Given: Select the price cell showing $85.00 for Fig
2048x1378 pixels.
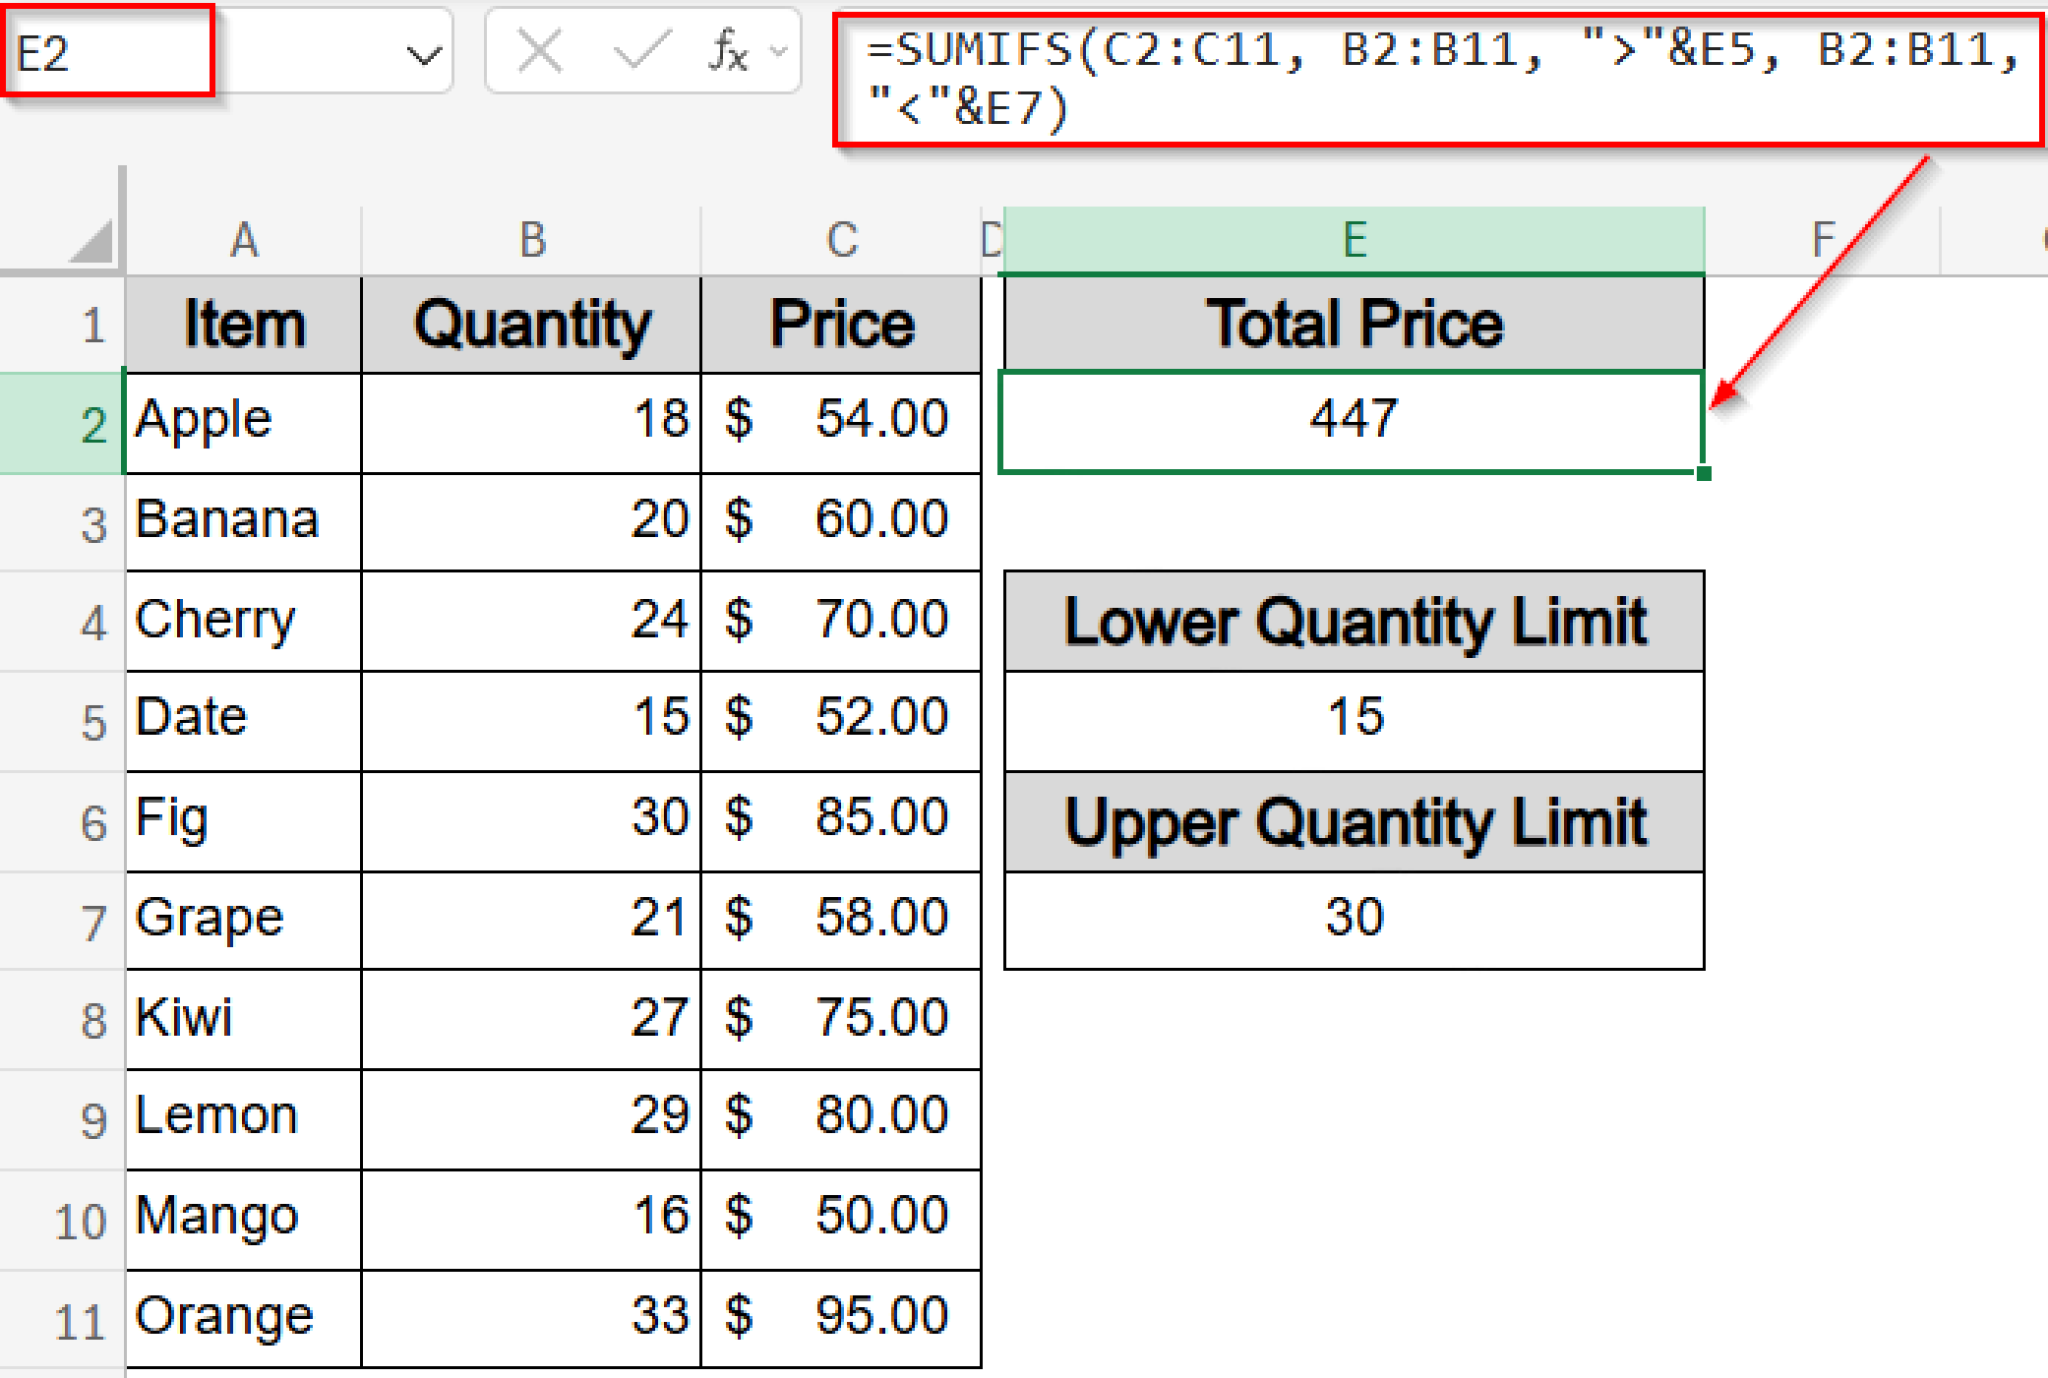Looking at the screenshot, I should click(x=841, y=818).
